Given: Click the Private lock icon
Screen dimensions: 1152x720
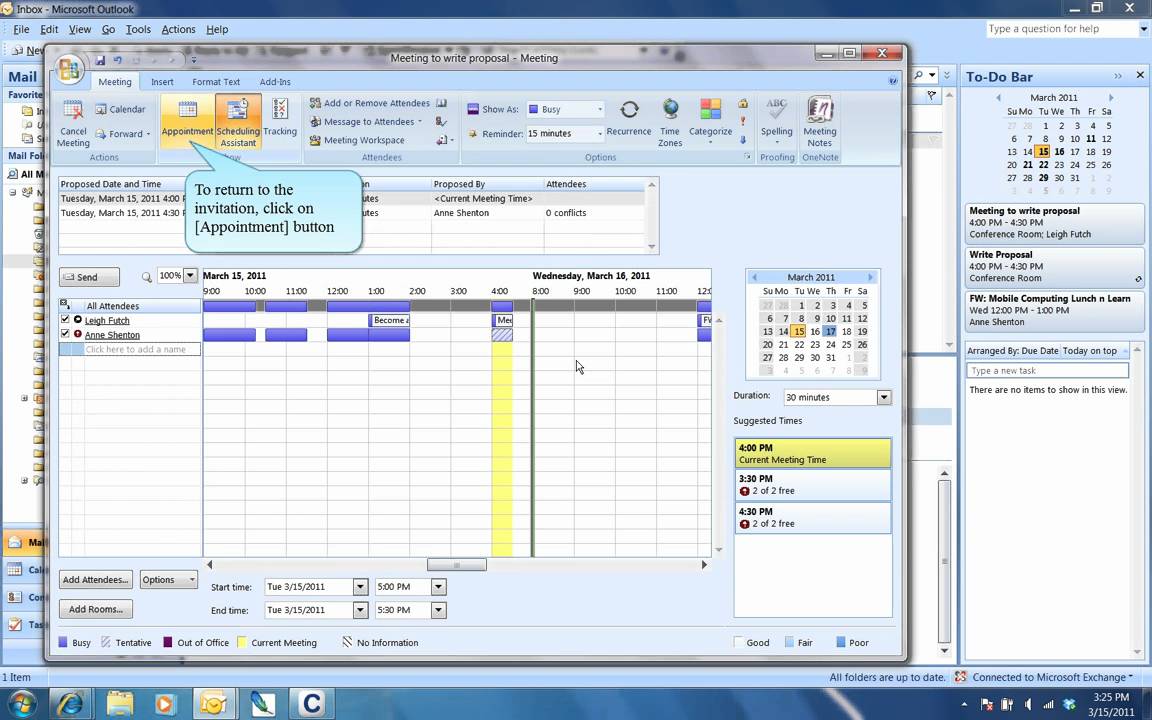Looking at the screenshot, I should pos(743,103).
